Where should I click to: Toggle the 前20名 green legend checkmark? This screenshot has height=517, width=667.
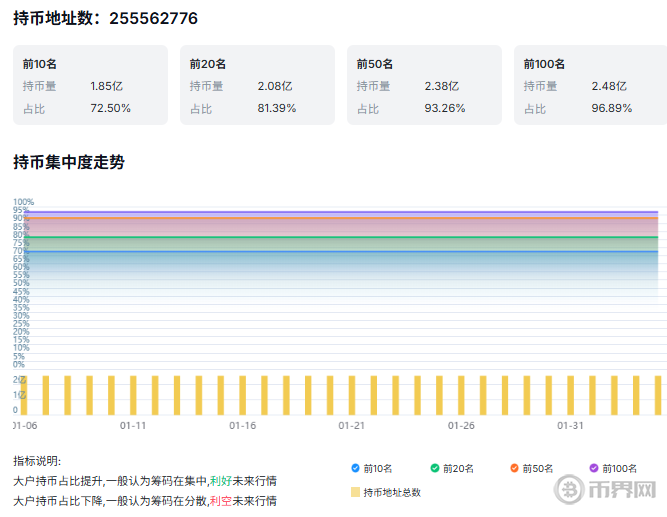pyautogui.click(x=435, y=468)
